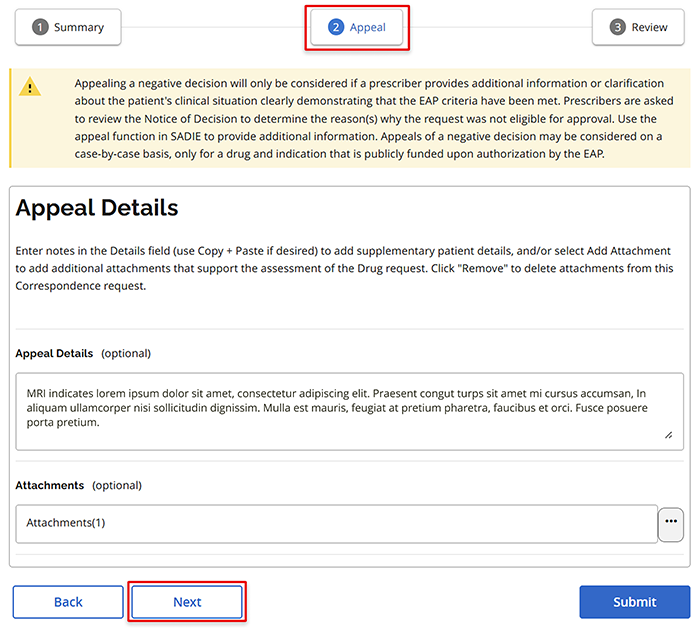Go to the Summary step

pyautogui.click(x=68, y=27)
